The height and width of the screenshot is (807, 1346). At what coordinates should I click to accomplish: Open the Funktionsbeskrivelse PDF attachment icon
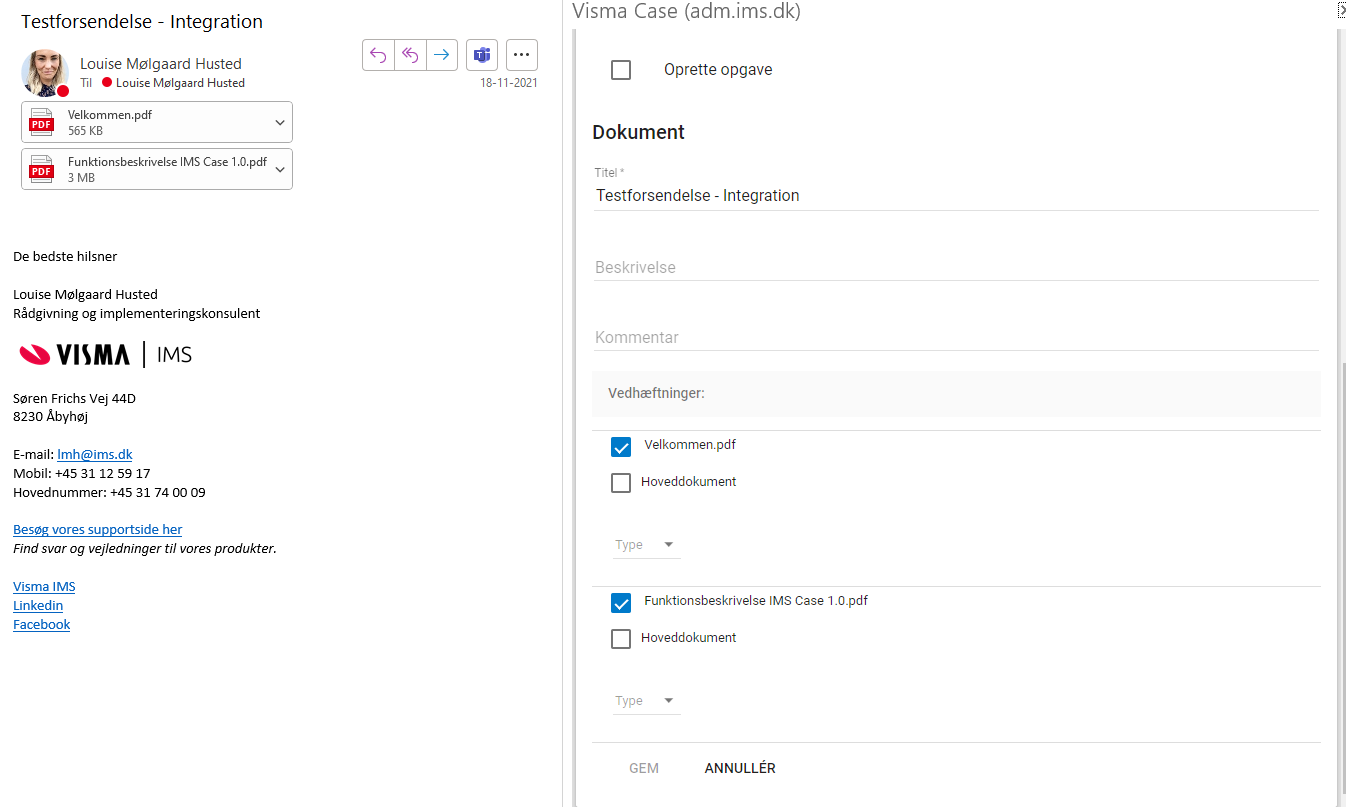click(x=41, y=169)
